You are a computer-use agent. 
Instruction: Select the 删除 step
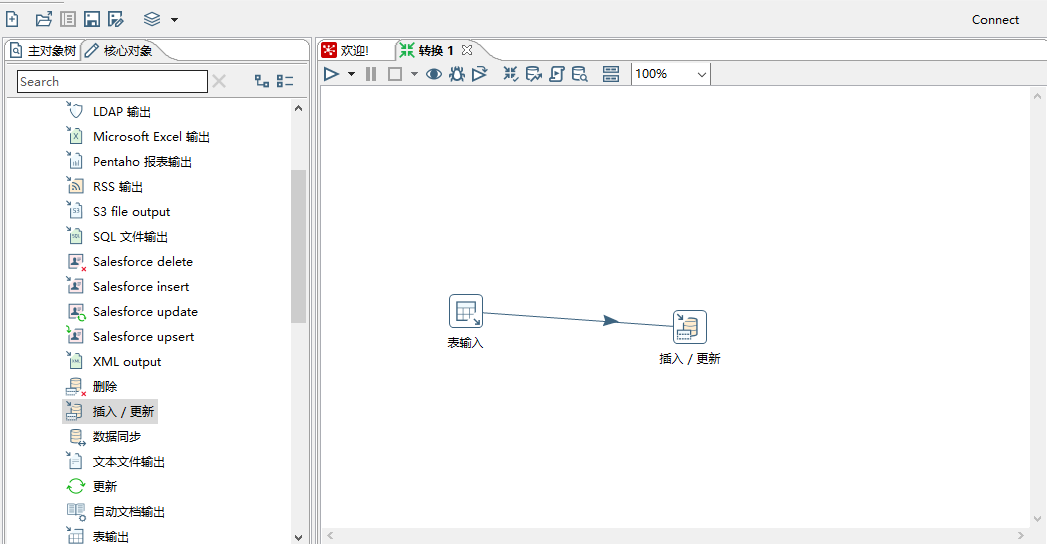[x=91, y=386]
